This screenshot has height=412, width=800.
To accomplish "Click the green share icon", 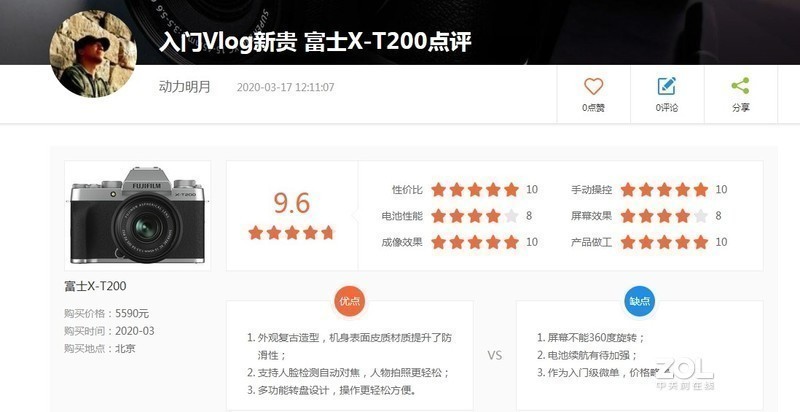I will [740, 86].
